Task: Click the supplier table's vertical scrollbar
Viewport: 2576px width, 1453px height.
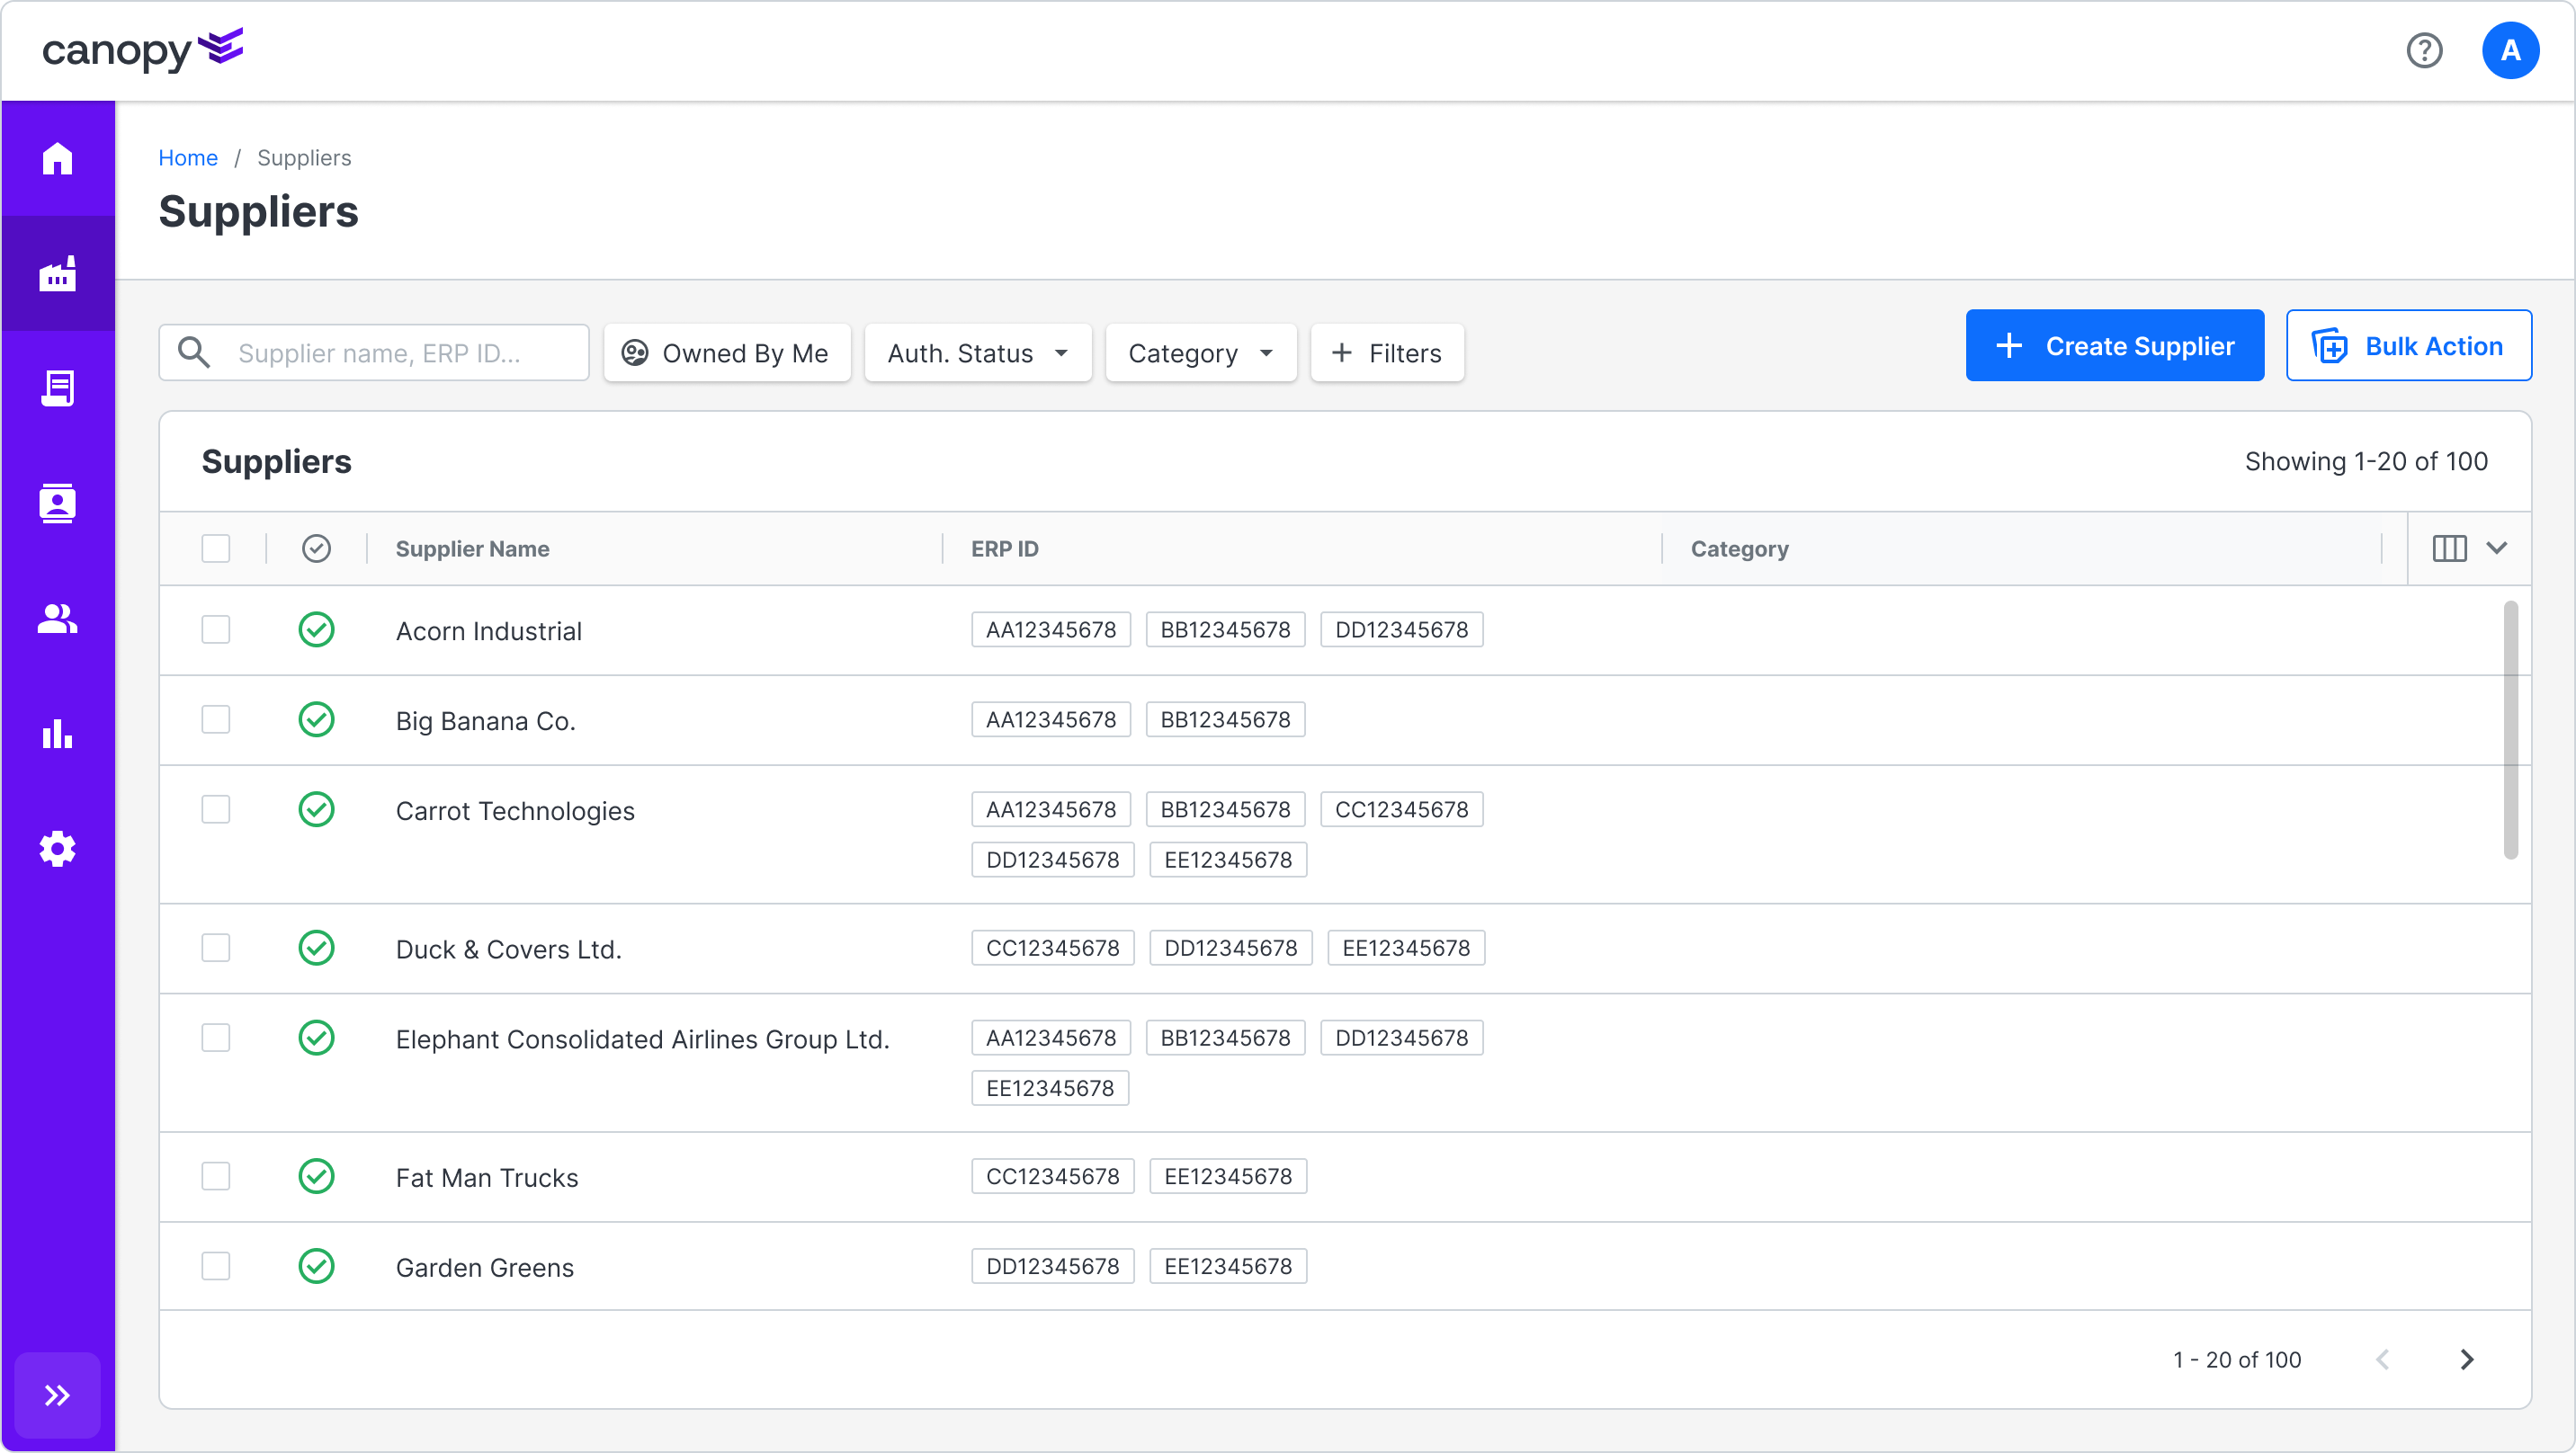Action: coord(2509,730)
